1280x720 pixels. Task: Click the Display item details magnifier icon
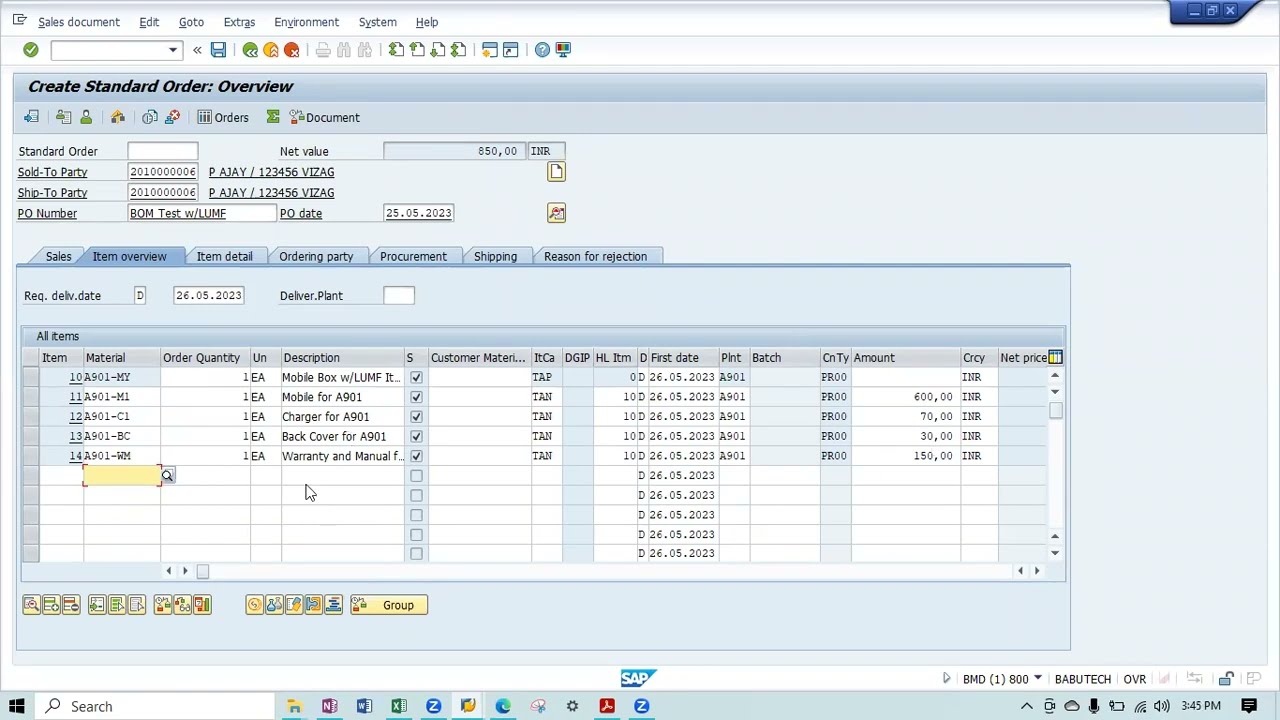coord(31,605)
